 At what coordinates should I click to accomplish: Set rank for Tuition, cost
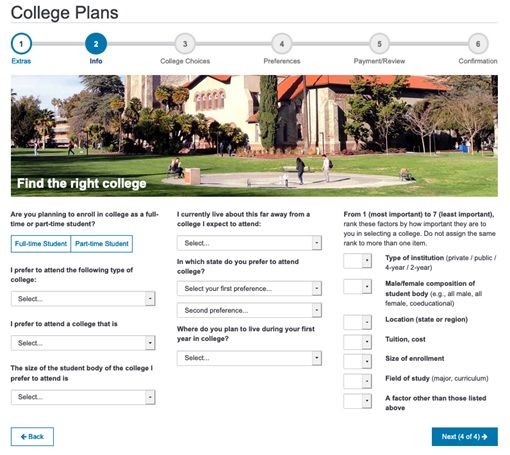click(357, 342)
